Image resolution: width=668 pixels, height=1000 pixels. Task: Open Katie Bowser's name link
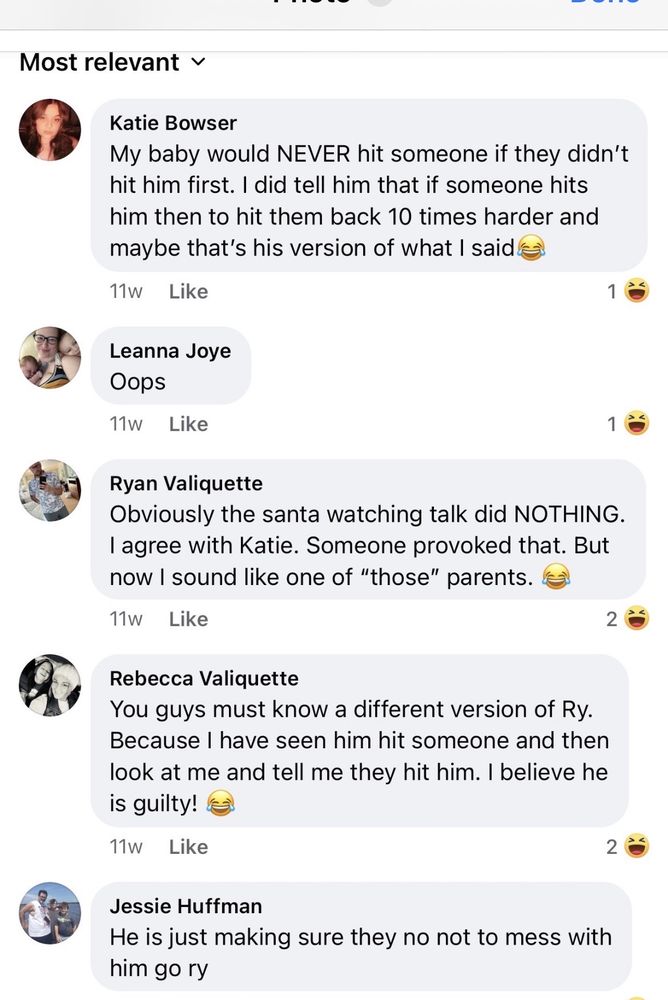click(173, 123)
